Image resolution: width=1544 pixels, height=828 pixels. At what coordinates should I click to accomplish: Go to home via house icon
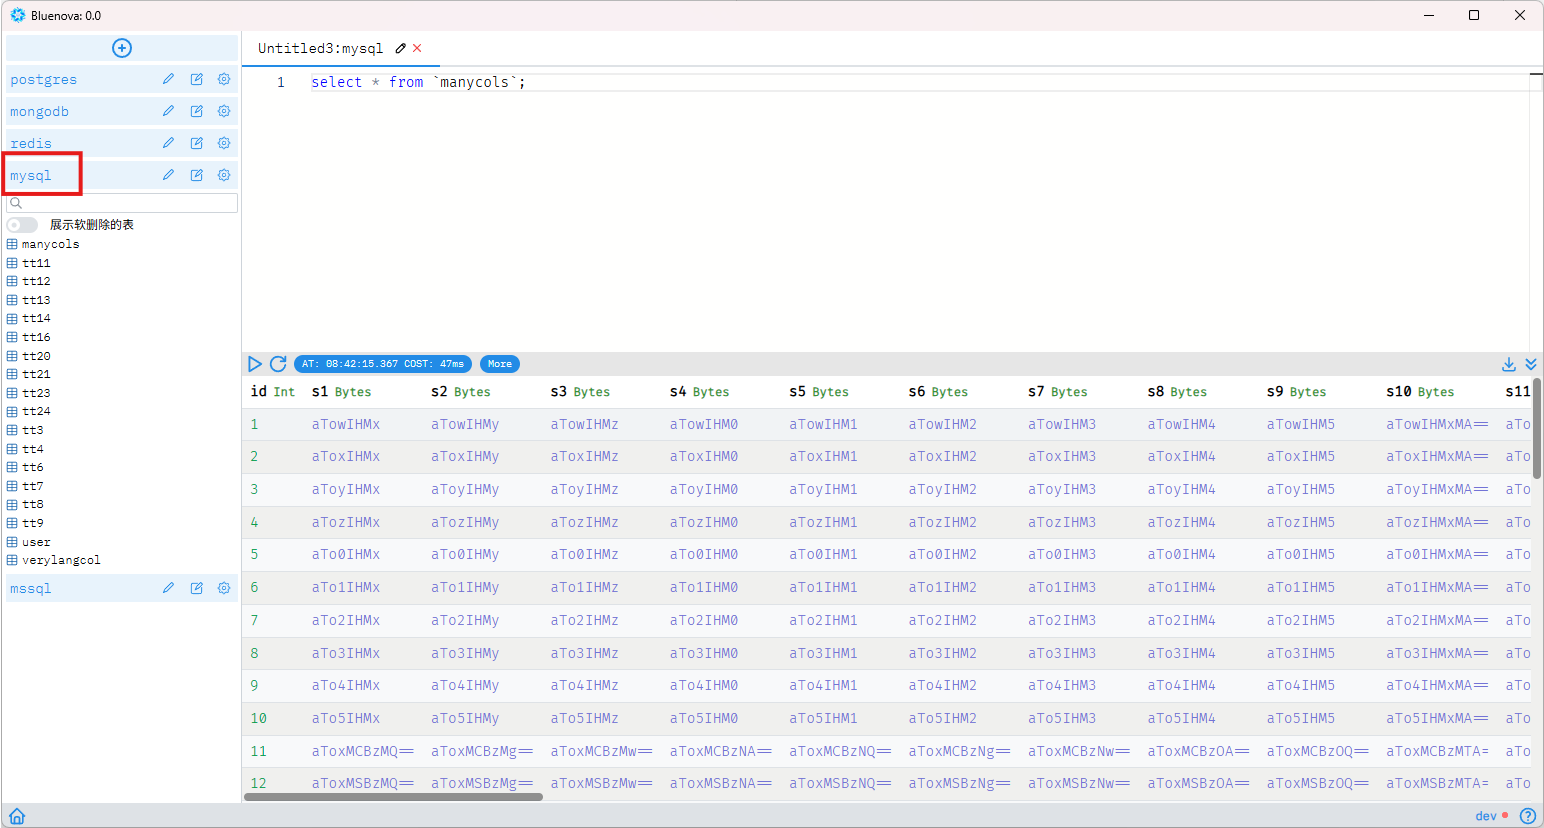(x=17, y=816)
